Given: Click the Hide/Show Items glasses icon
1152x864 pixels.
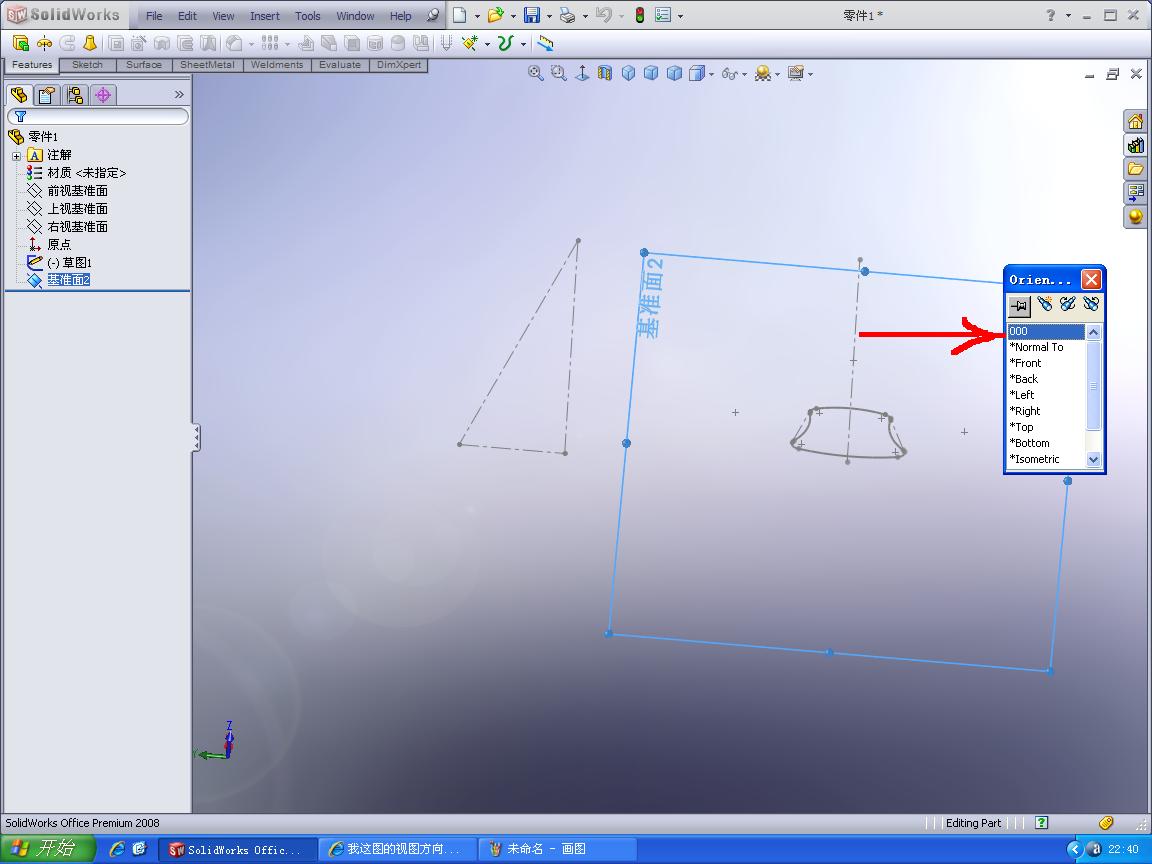Looking at the screenshot, I should point(729,73).
